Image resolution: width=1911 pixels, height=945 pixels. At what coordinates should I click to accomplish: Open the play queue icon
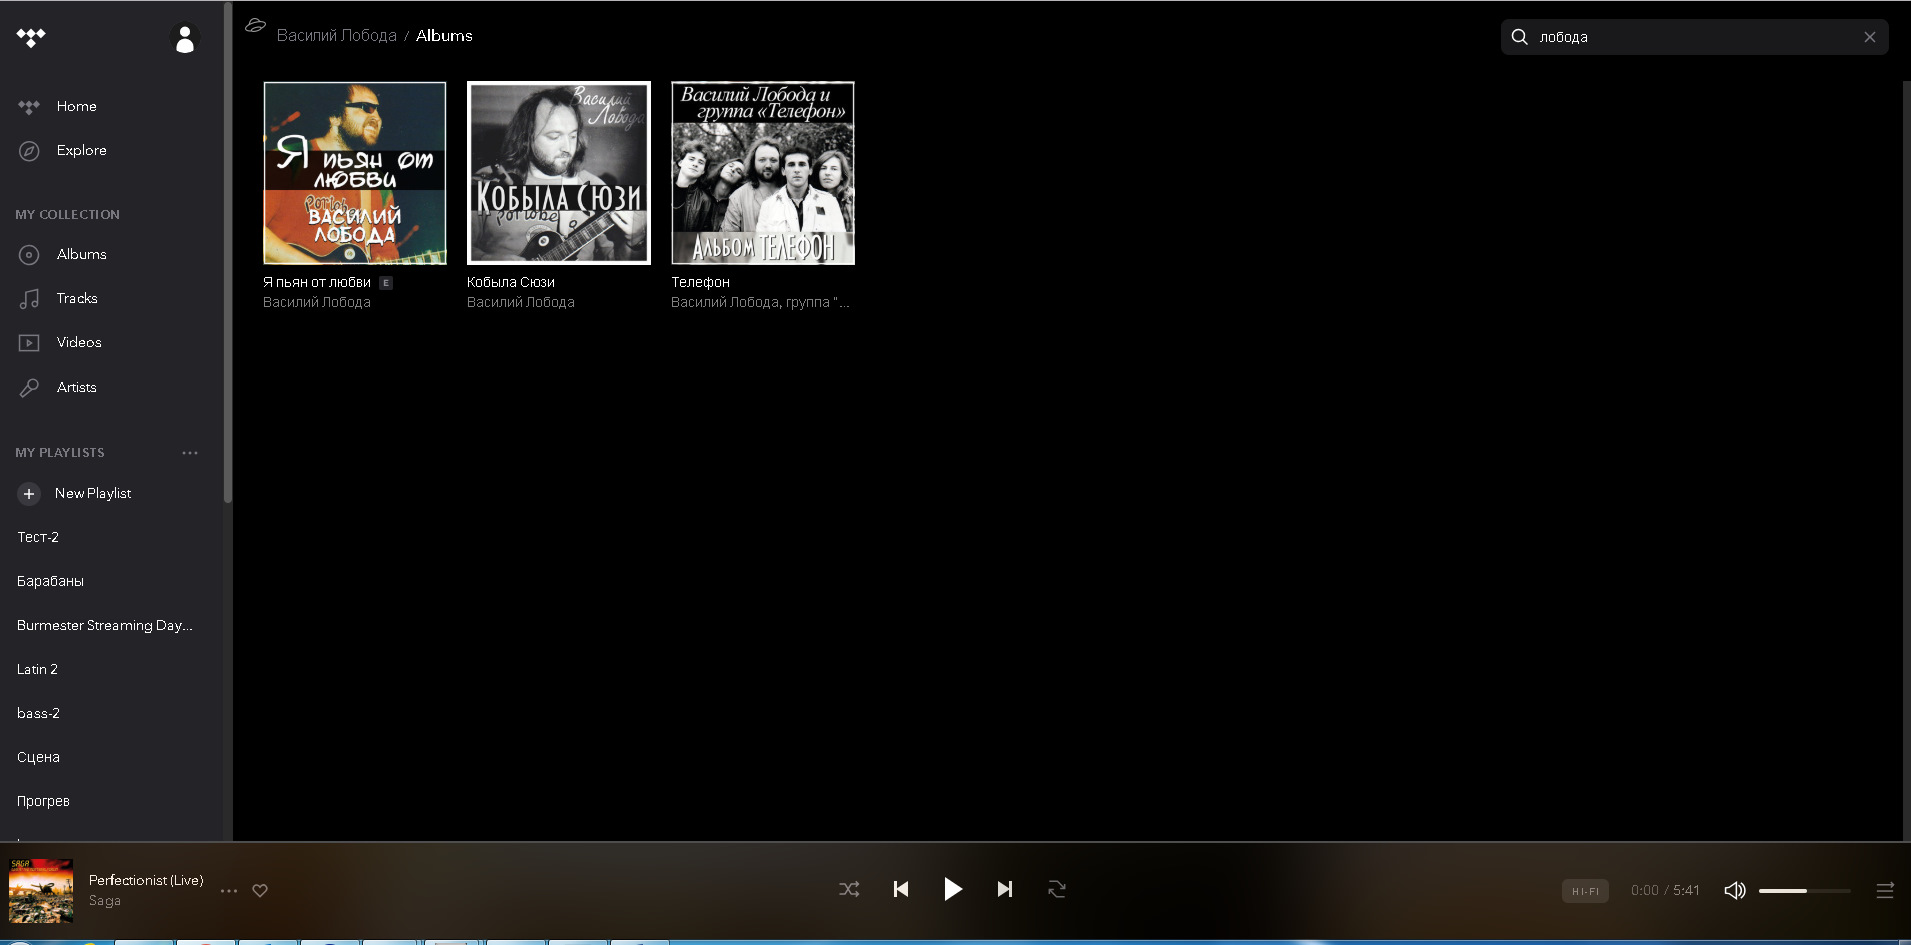1885,890
